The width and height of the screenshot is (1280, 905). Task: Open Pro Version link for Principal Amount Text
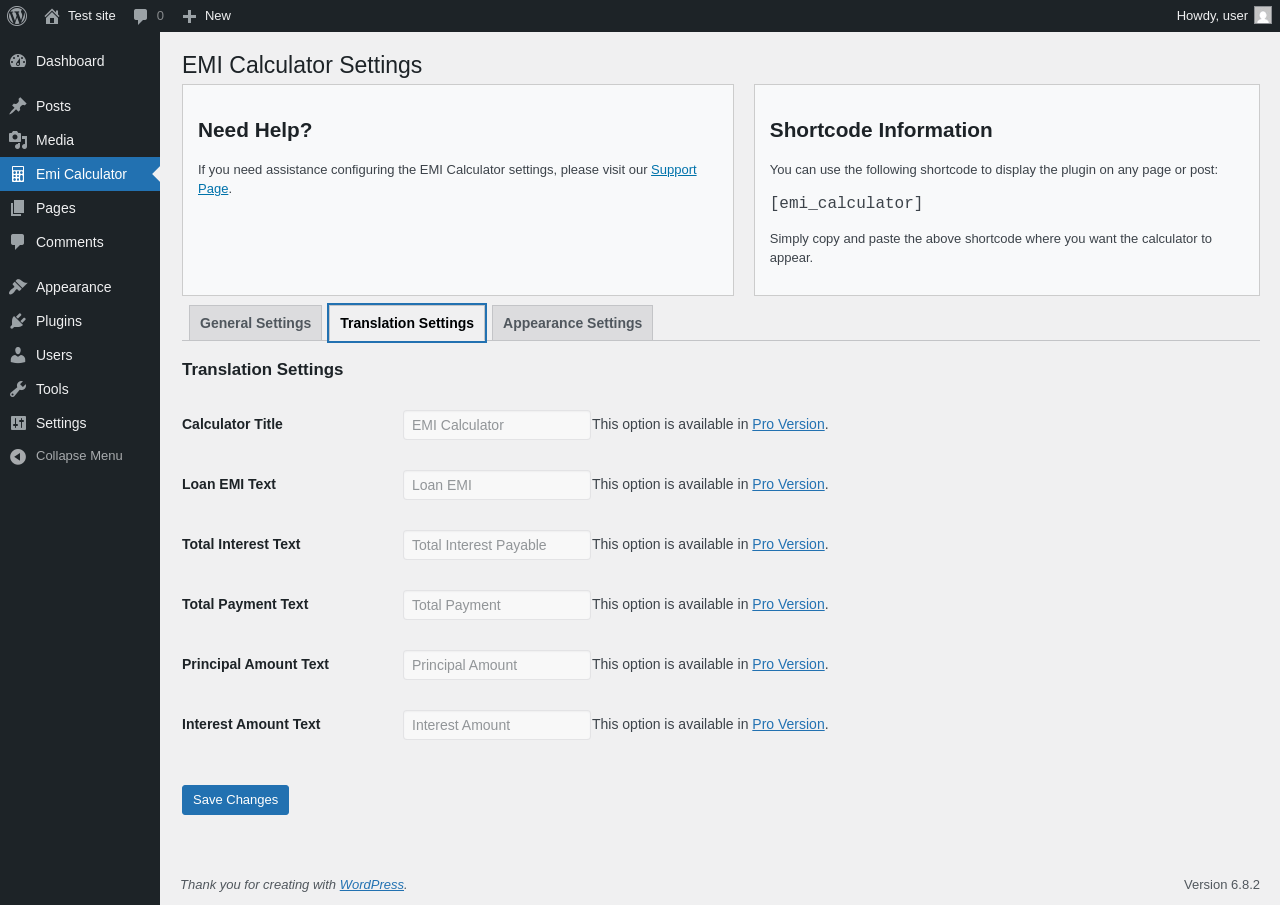coord(788,664)
